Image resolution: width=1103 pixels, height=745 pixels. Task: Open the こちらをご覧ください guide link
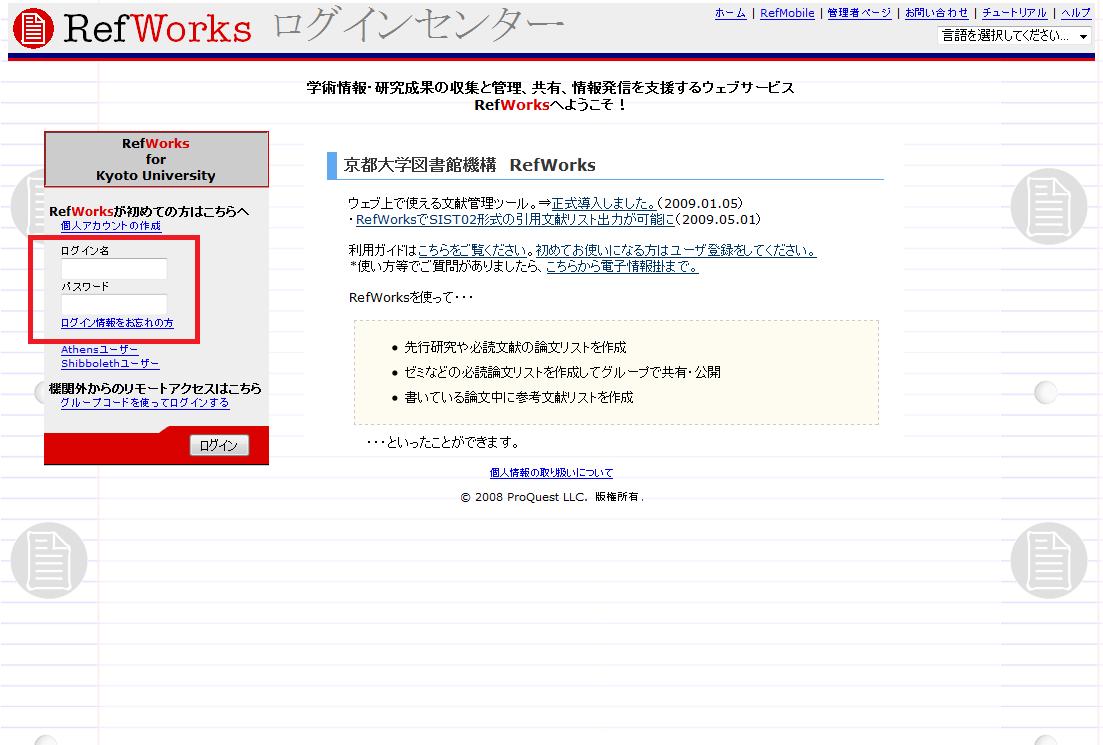pos(473,250)
